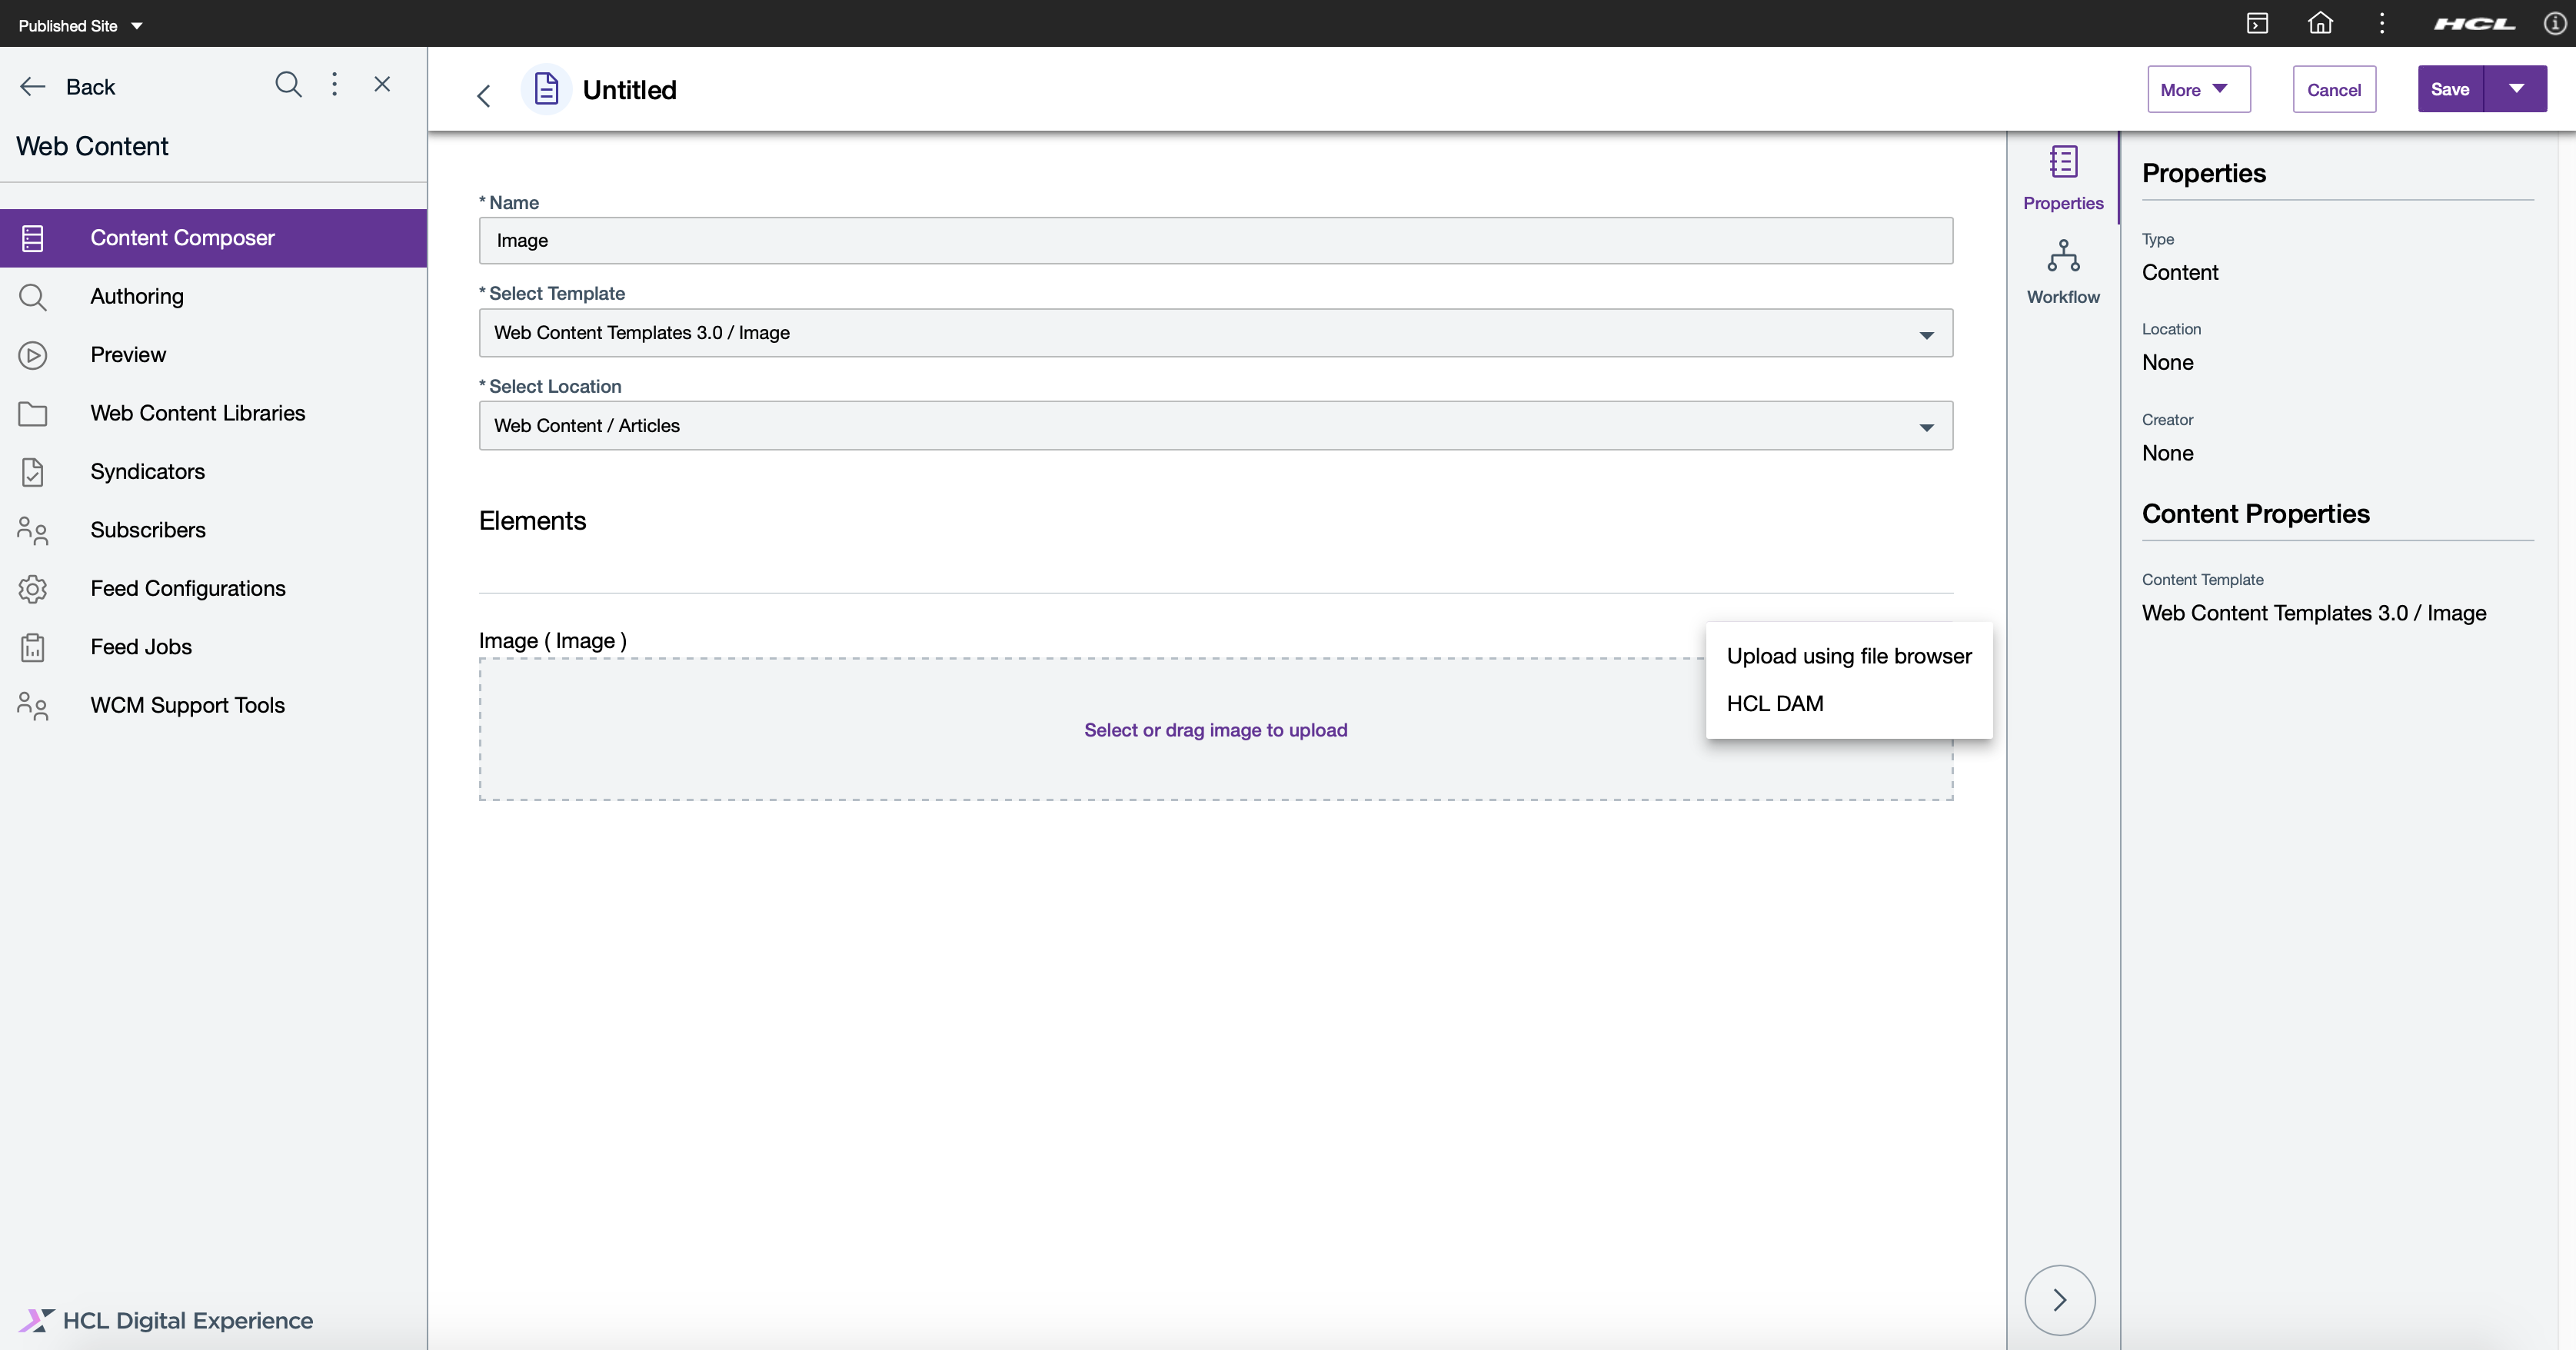2576x1350 pixels.
Task: Click the Workflow panel icon
Action: pos(2063,272)
